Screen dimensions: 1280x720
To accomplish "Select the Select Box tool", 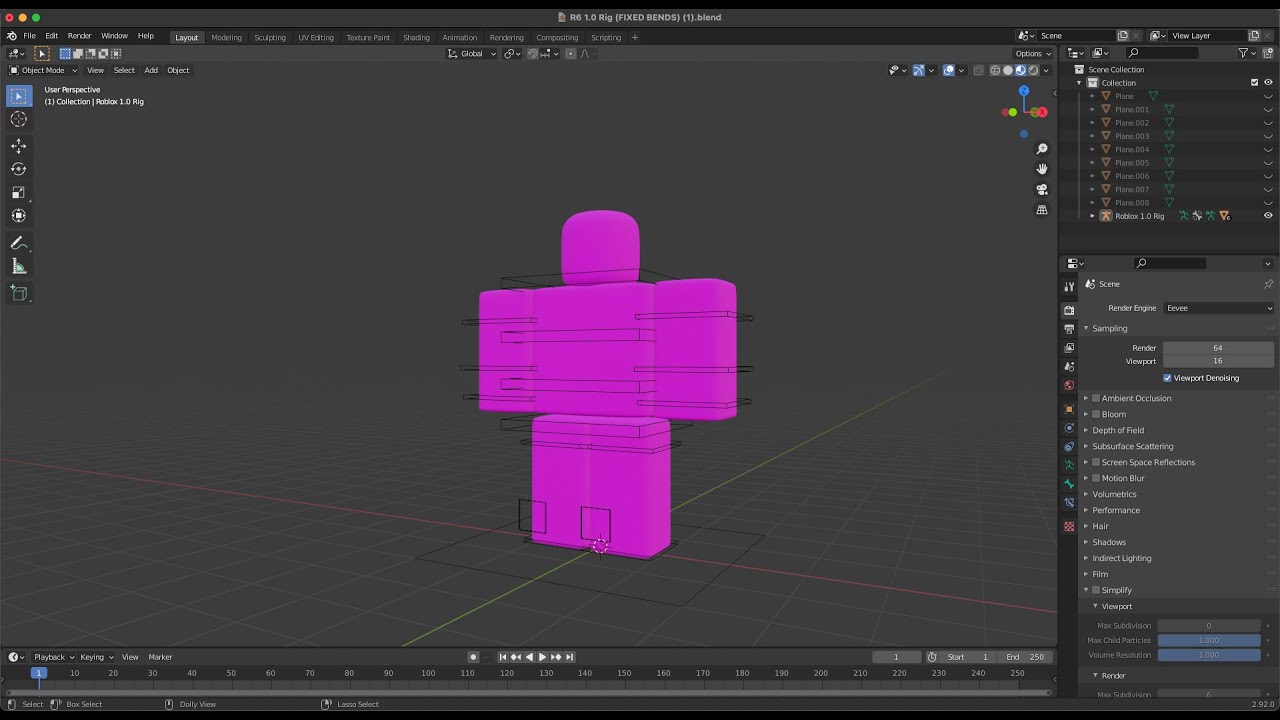I will click(18, 96).
